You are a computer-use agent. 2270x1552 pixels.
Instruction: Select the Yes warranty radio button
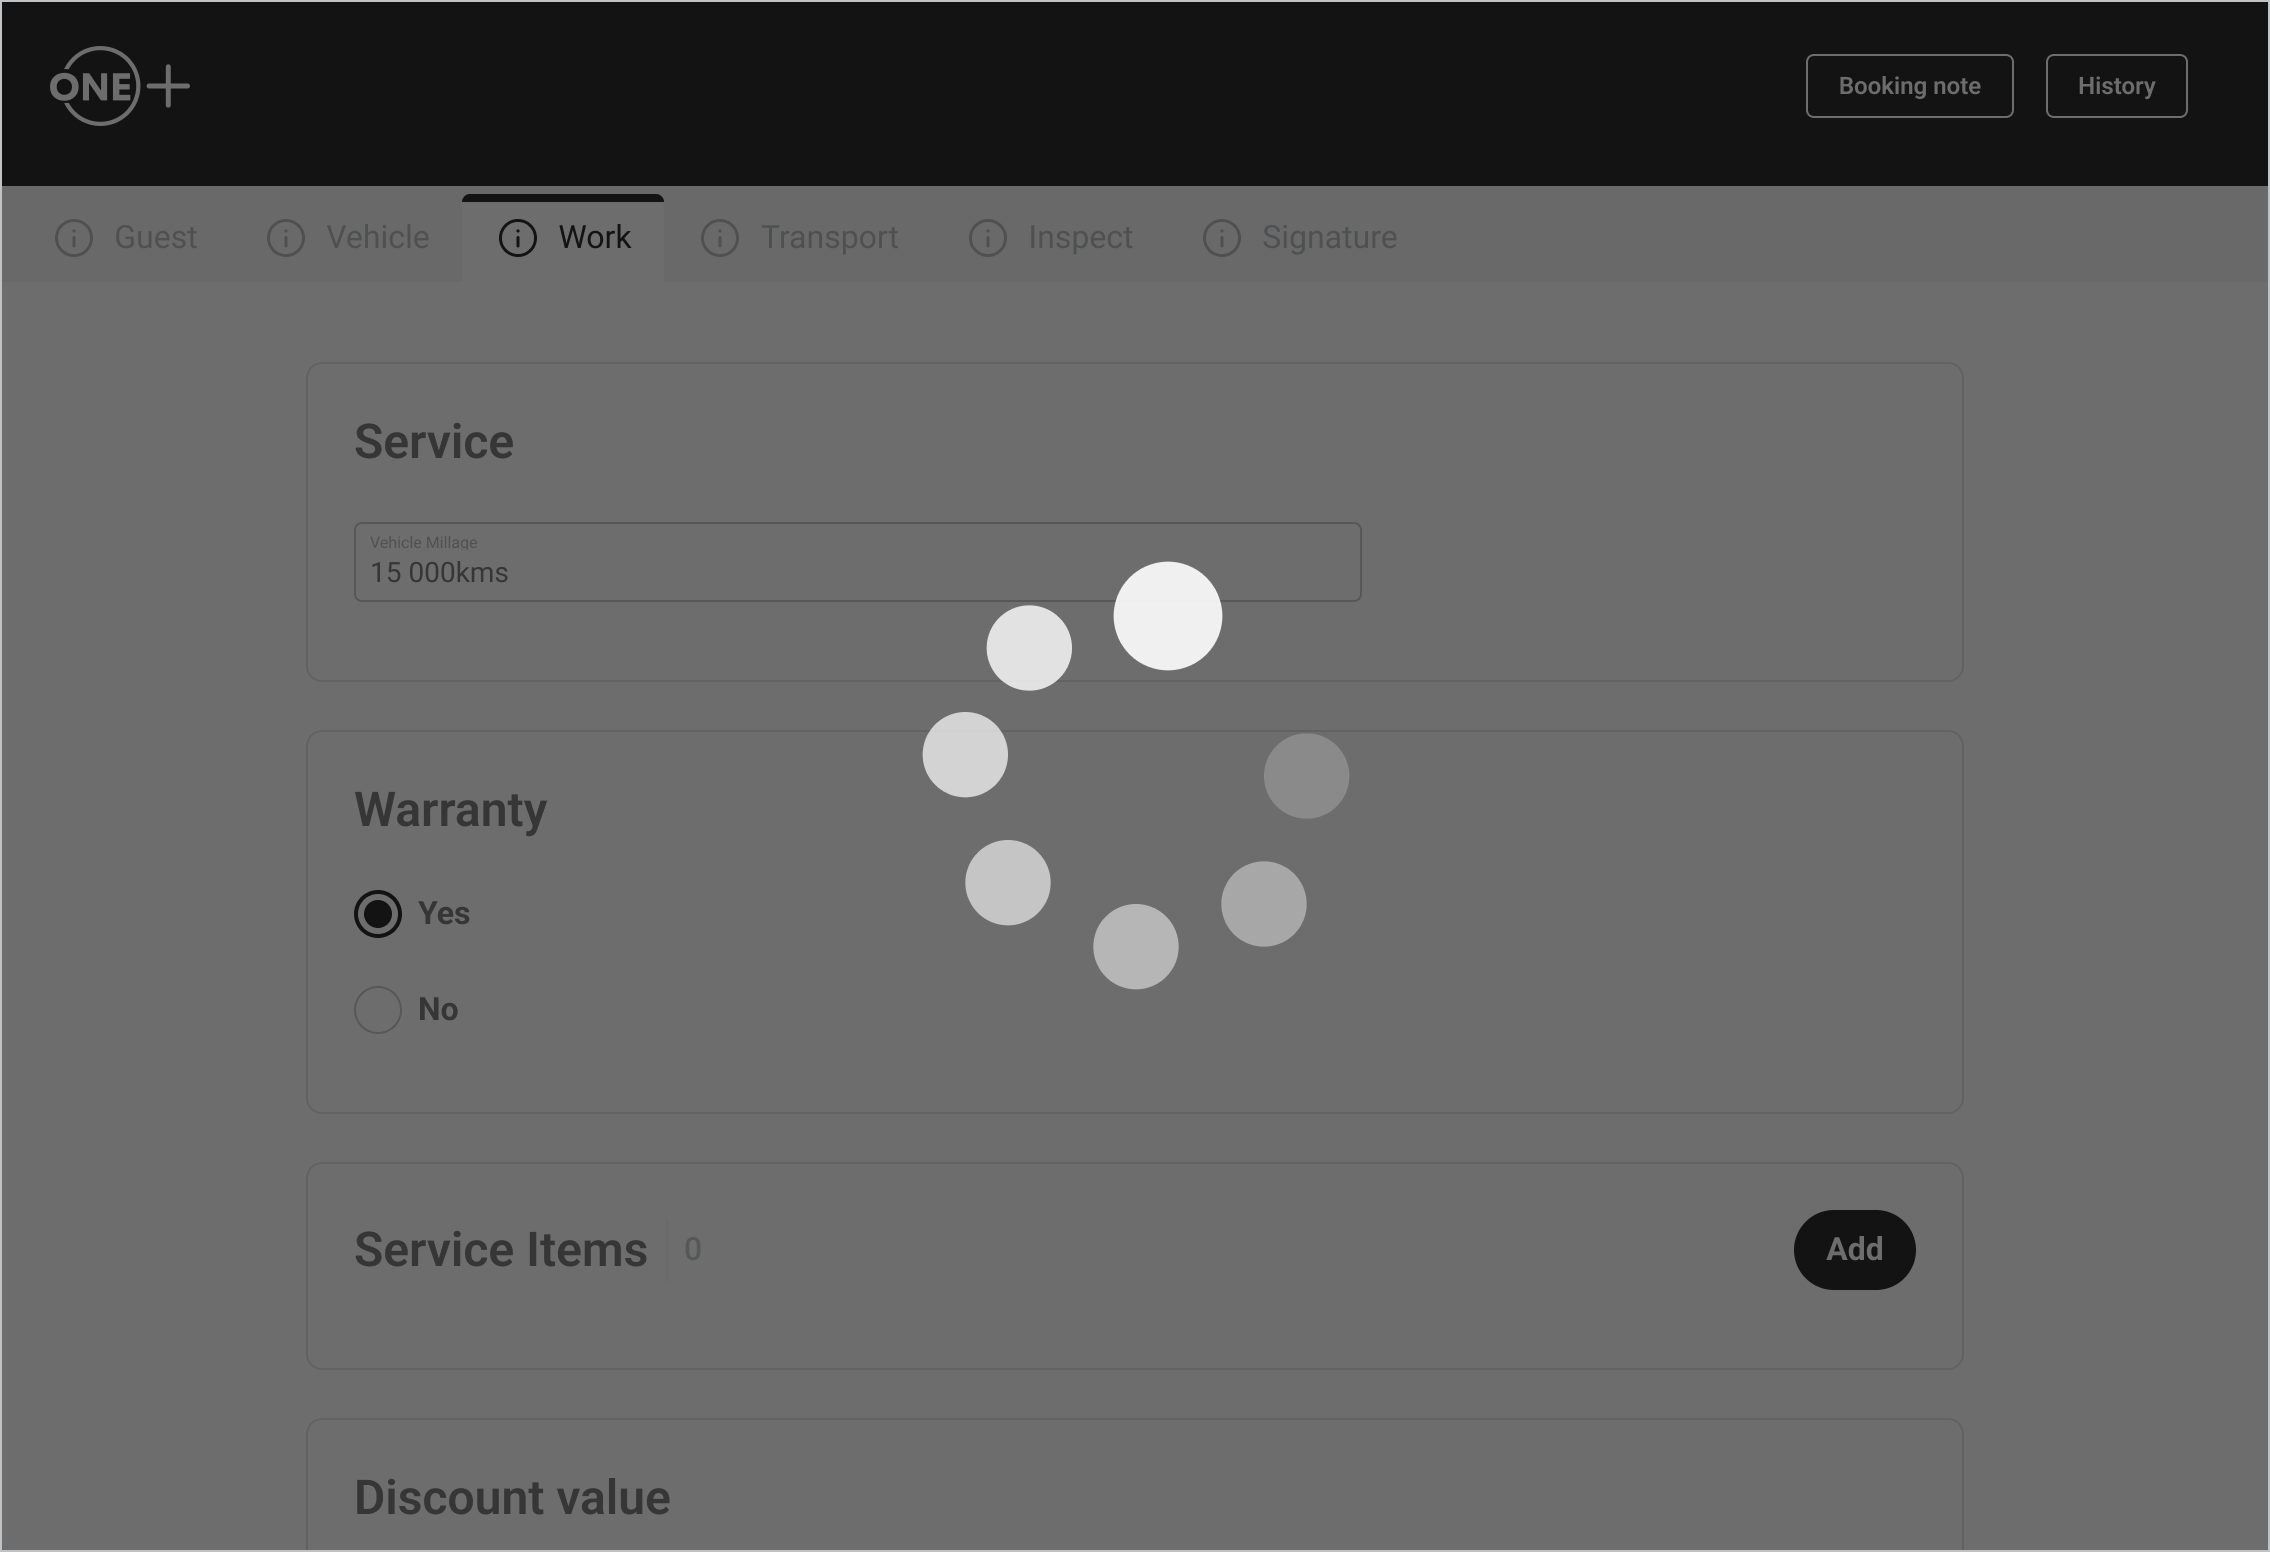click(378, 914)
